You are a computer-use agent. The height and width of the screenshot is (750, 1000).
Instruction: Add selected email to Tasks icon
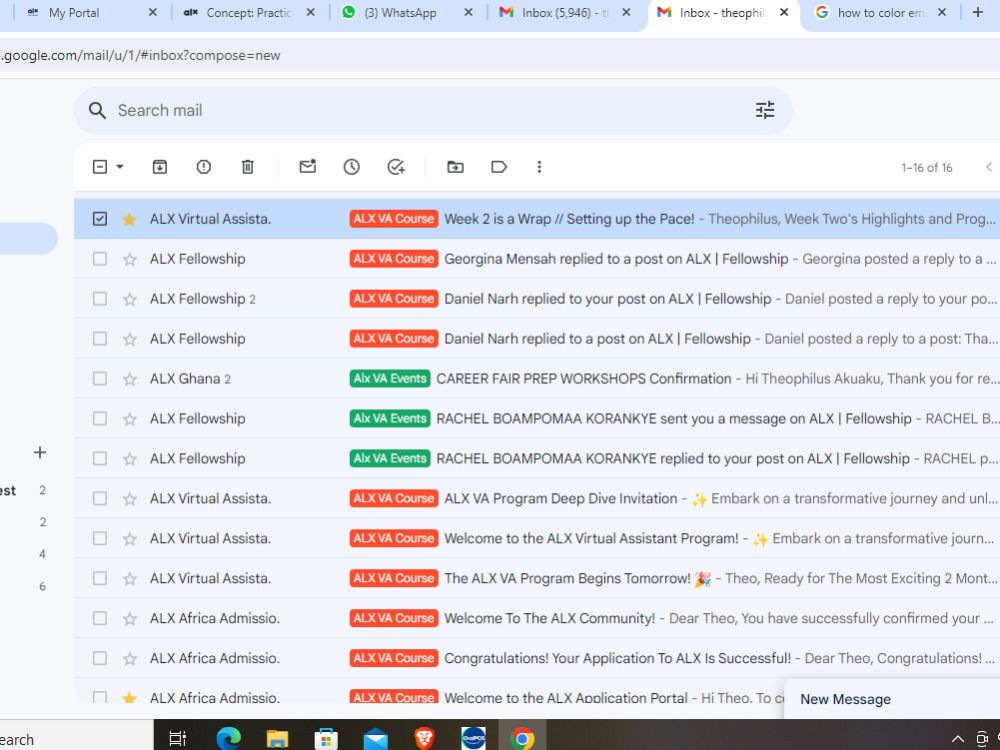point(396,167)
